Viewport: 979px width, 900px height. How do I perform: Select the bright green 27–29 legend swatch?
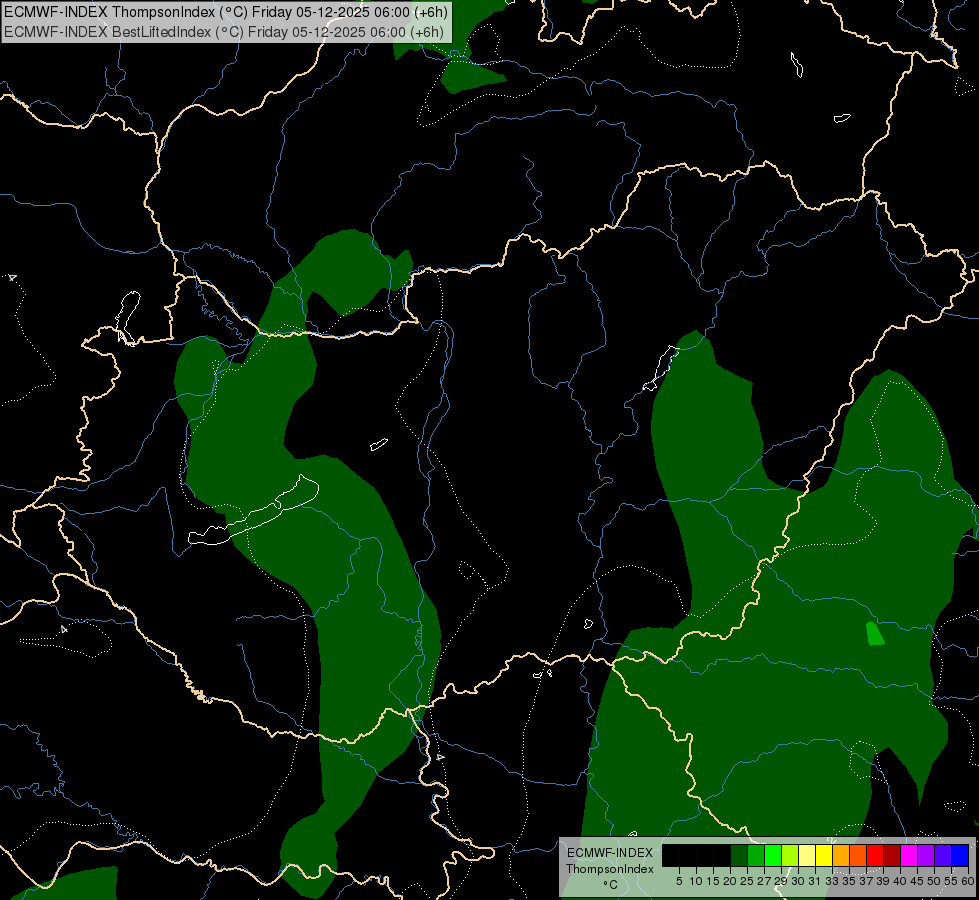[773, 856]
